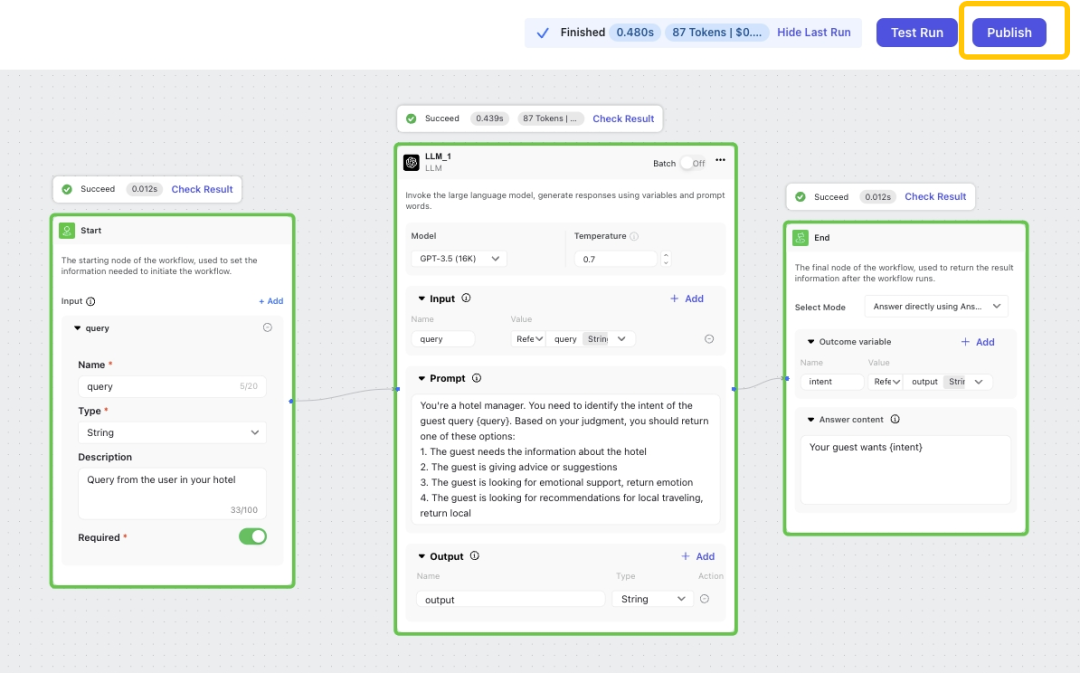This screenshot has width=1080, height=673.
Task: Open the Select Mode dropdown in End node
Action: point(936,307)
